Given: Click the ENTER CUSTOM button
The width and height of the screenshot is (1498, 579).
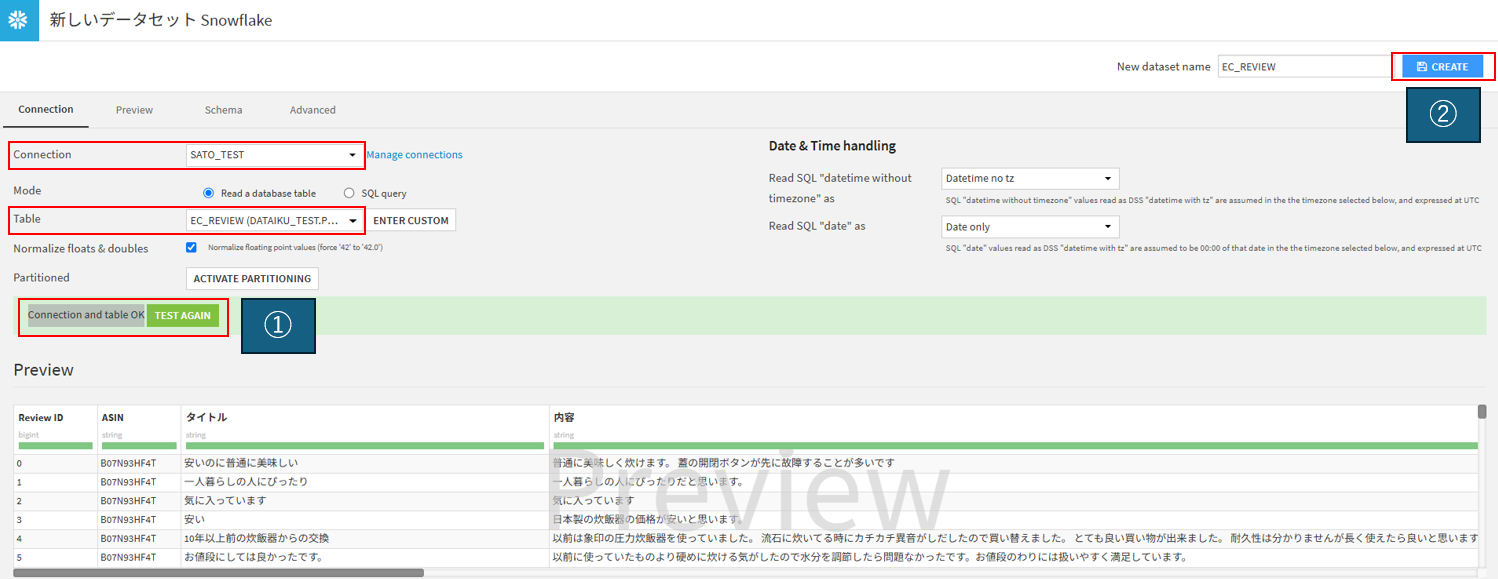Looking at the screenshot, I should pos(411,220).
